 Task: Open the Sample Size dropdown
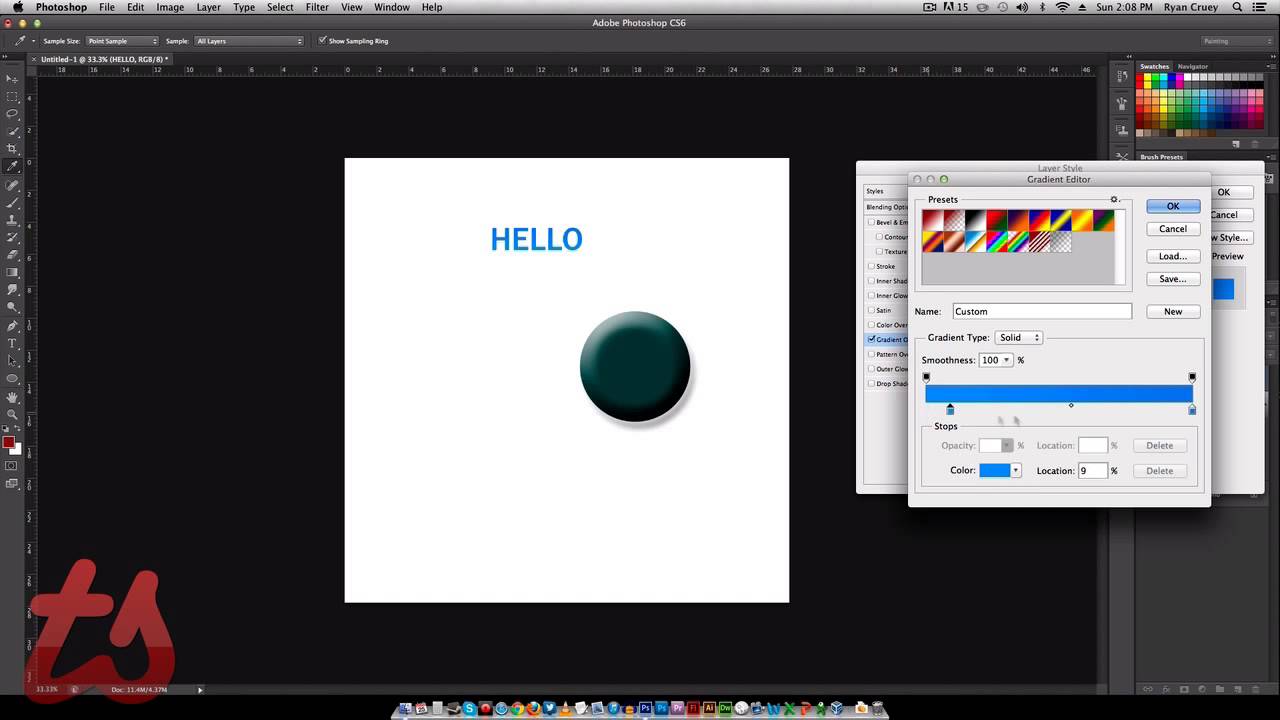(122, 41)
